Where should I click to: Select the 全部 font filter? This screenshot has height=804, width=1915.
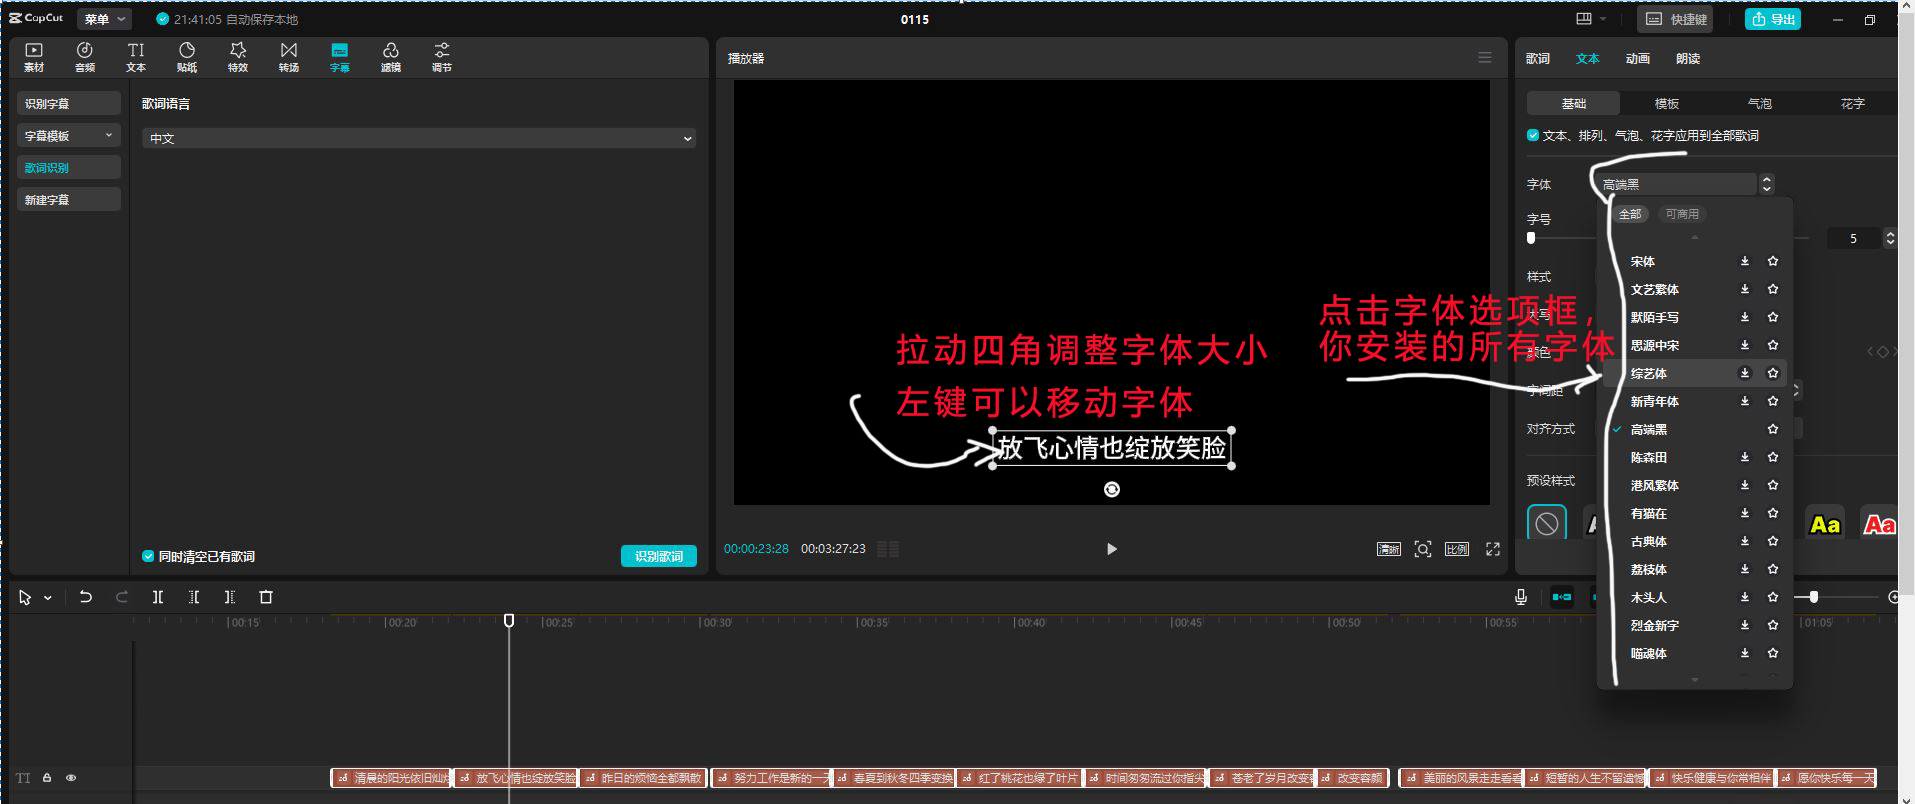click(1630, 214)
